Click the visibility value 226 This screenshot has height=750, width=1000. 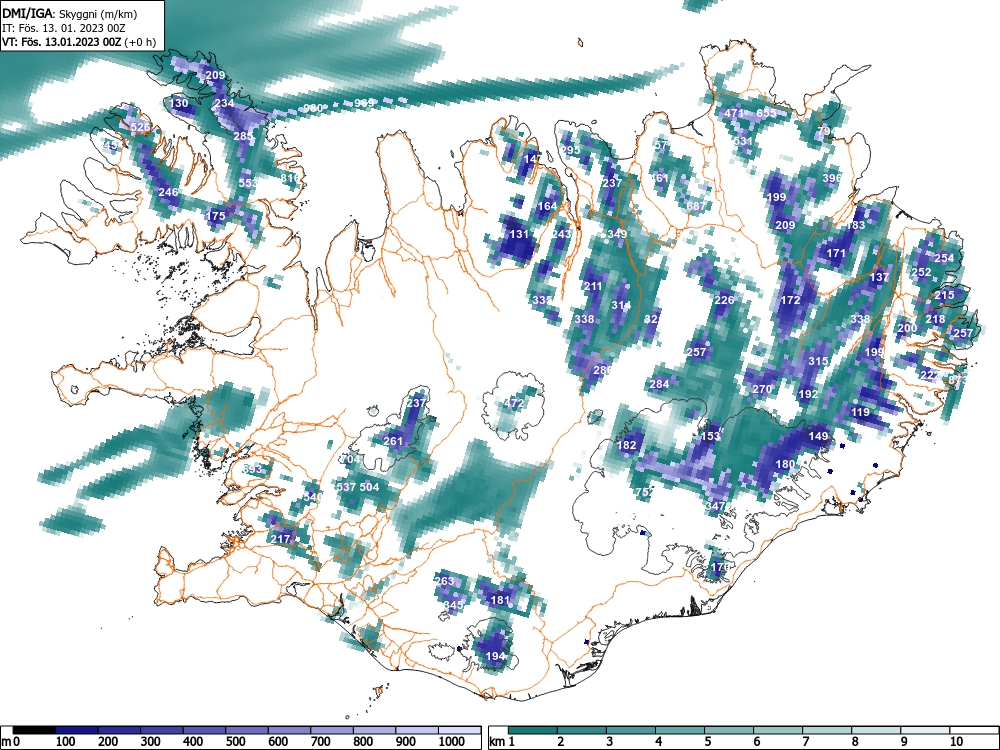(x=724, y=300)
